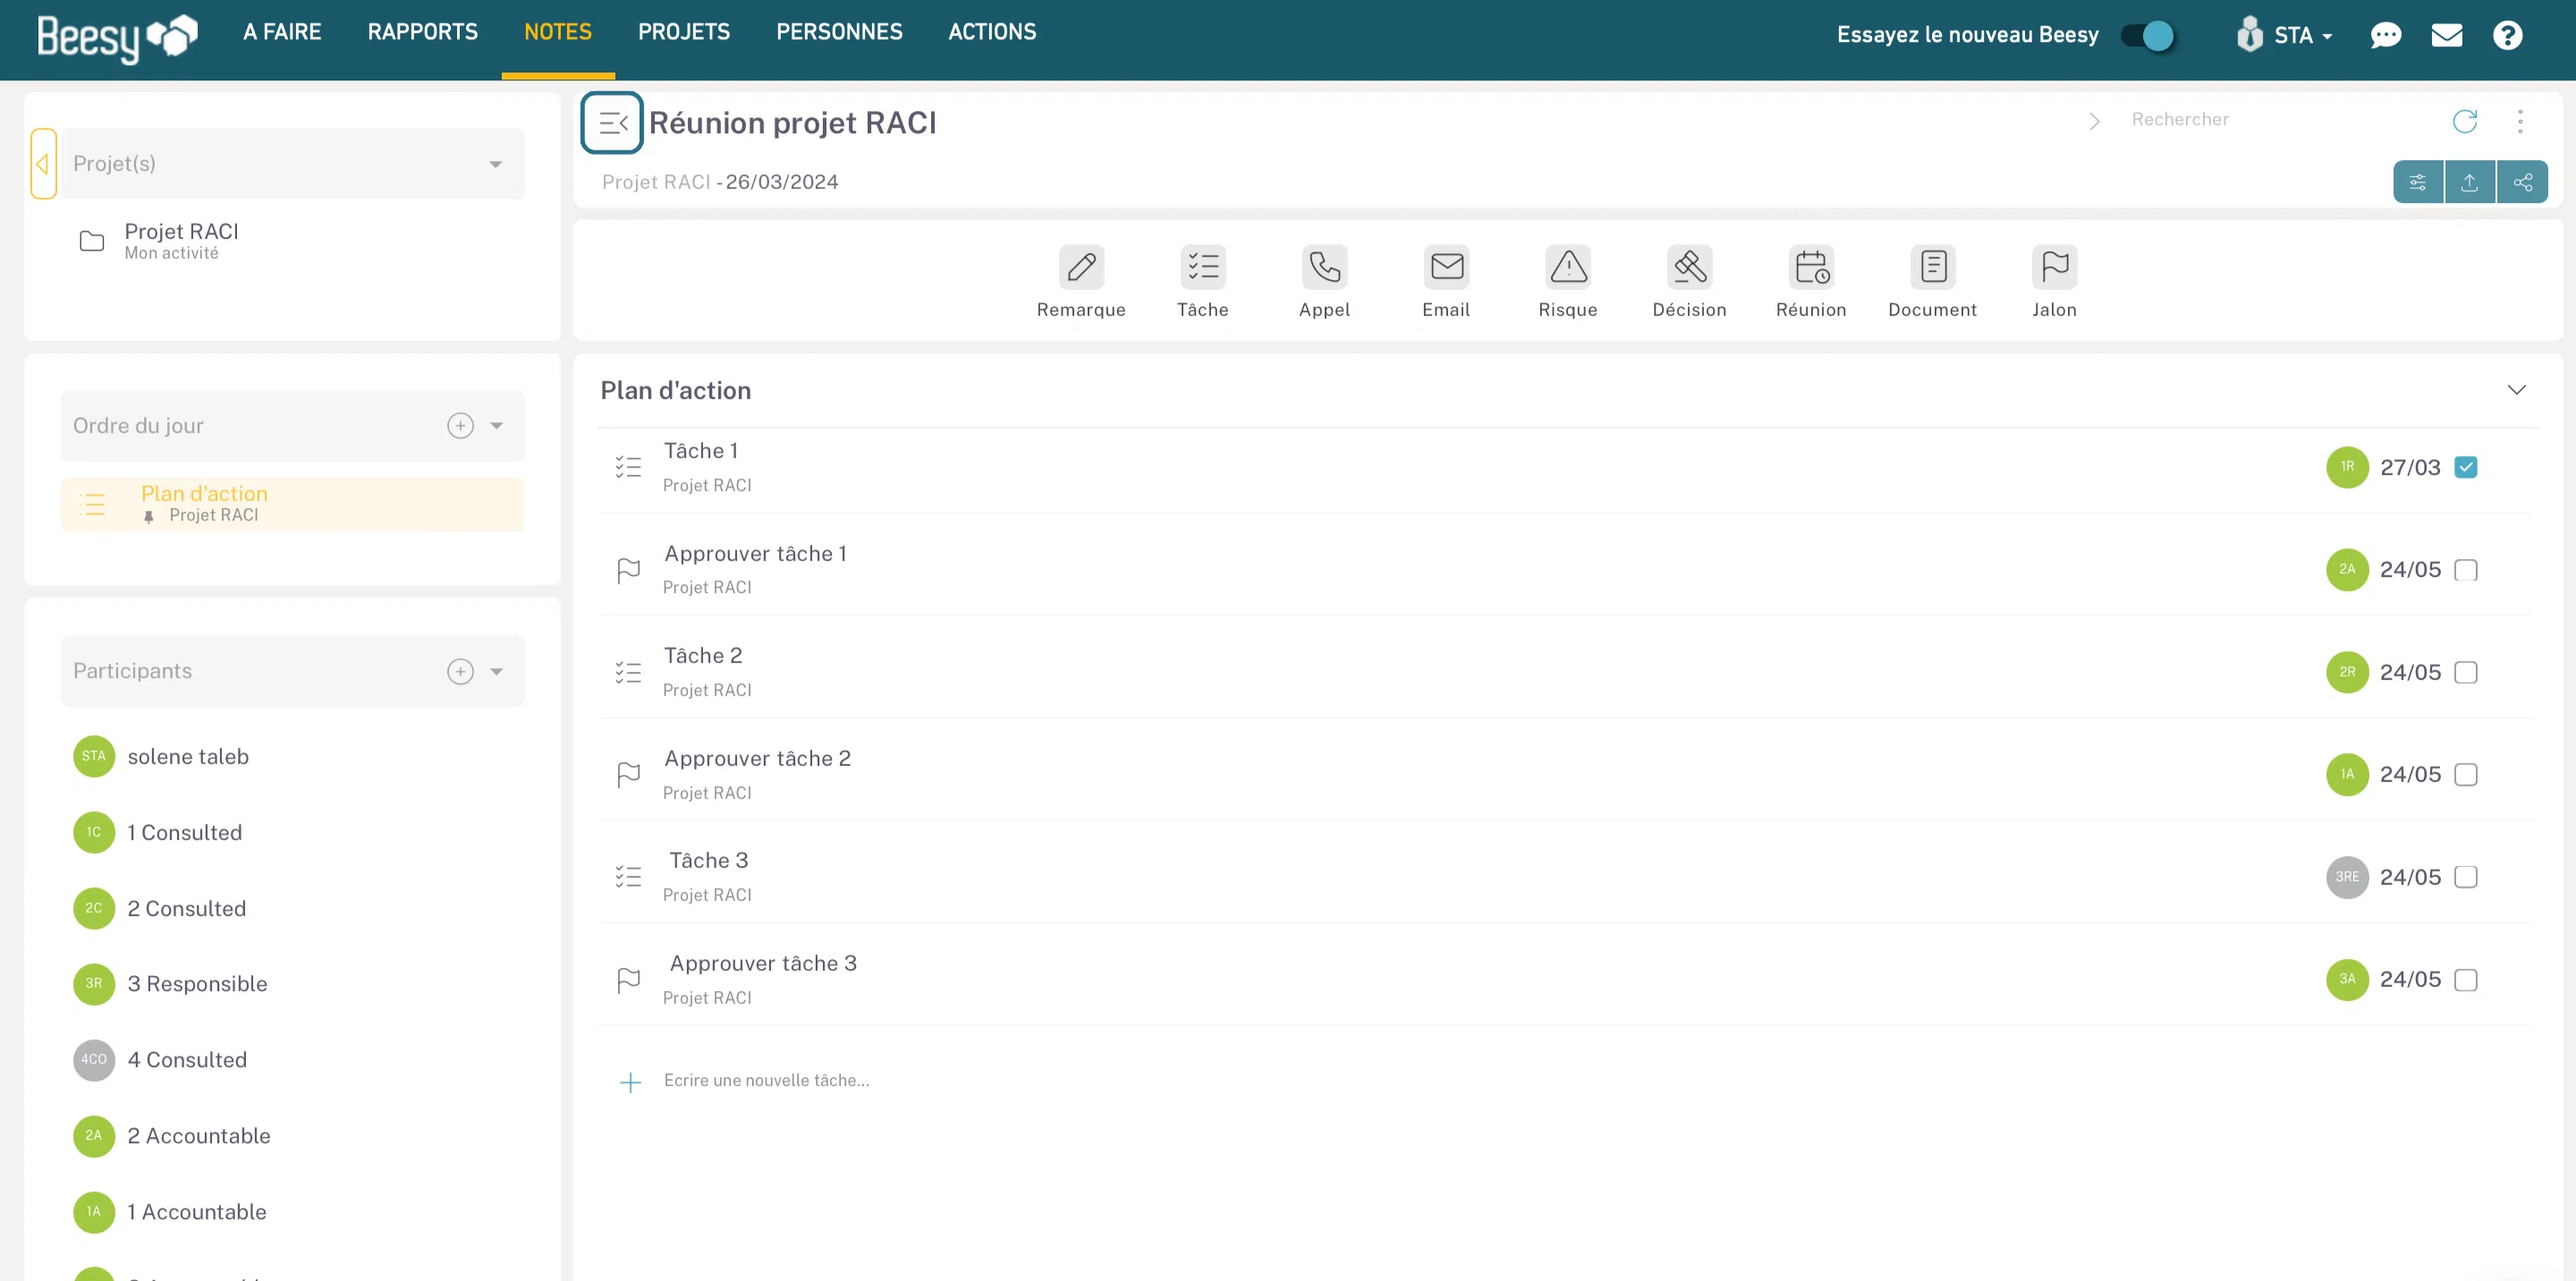
Task: Click participant 4 Consulted
Action: [x=160, y=1060]
